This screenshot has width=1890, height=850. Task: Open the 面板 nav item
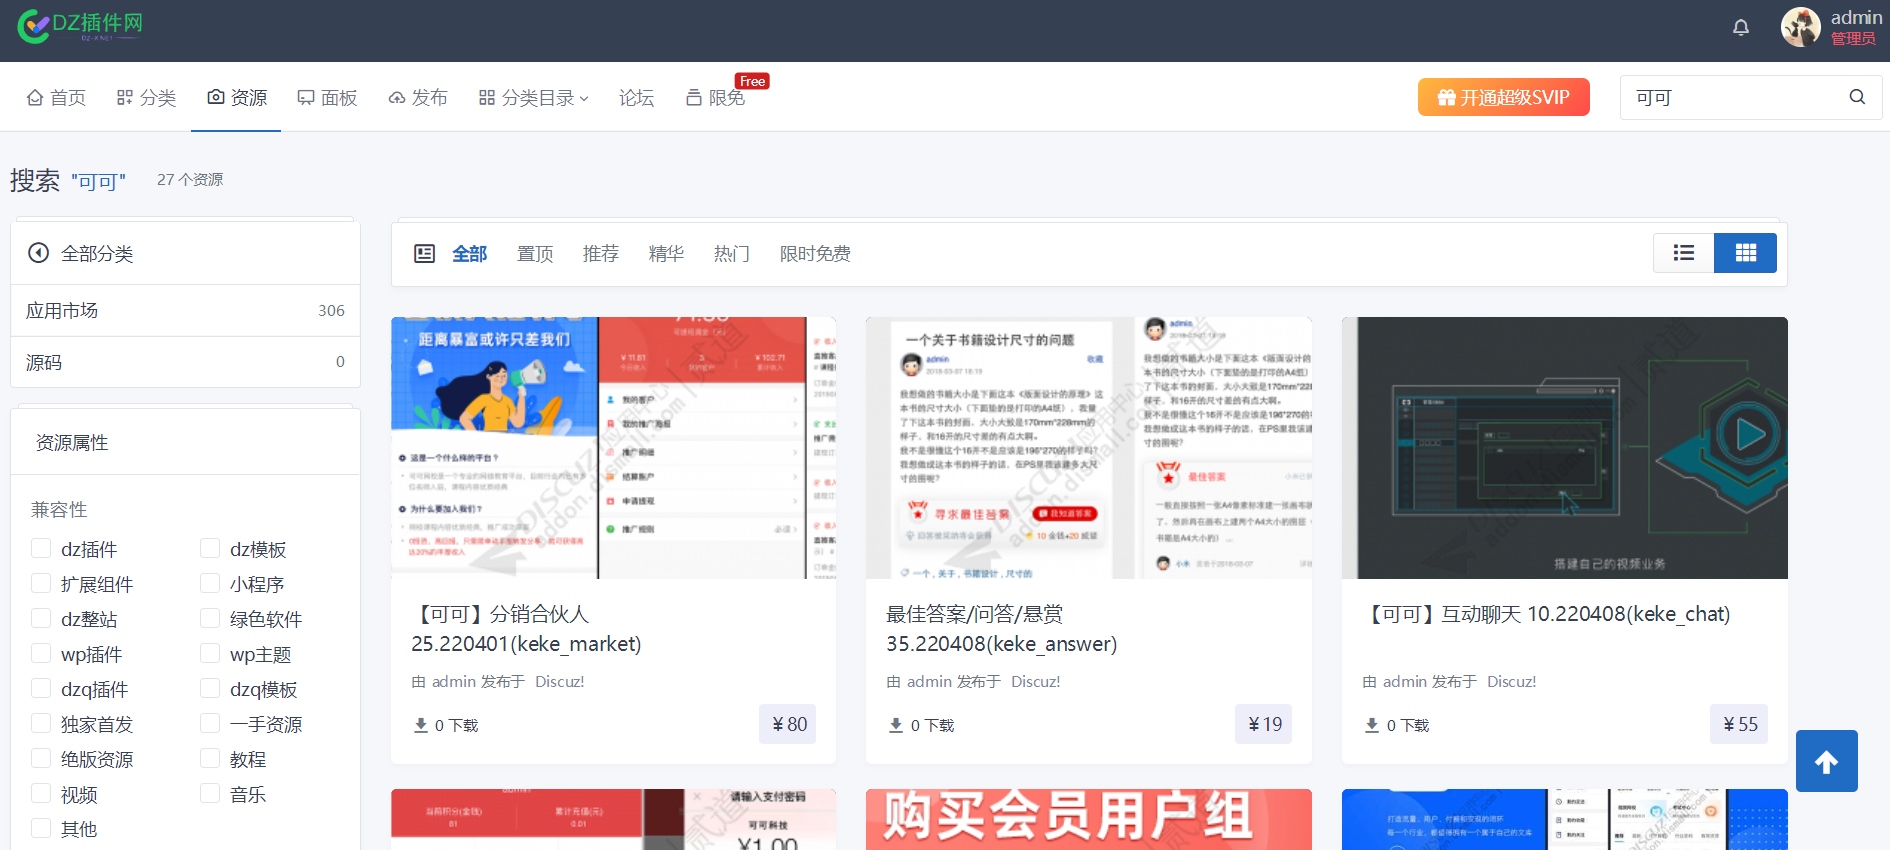tap(327, 97)
